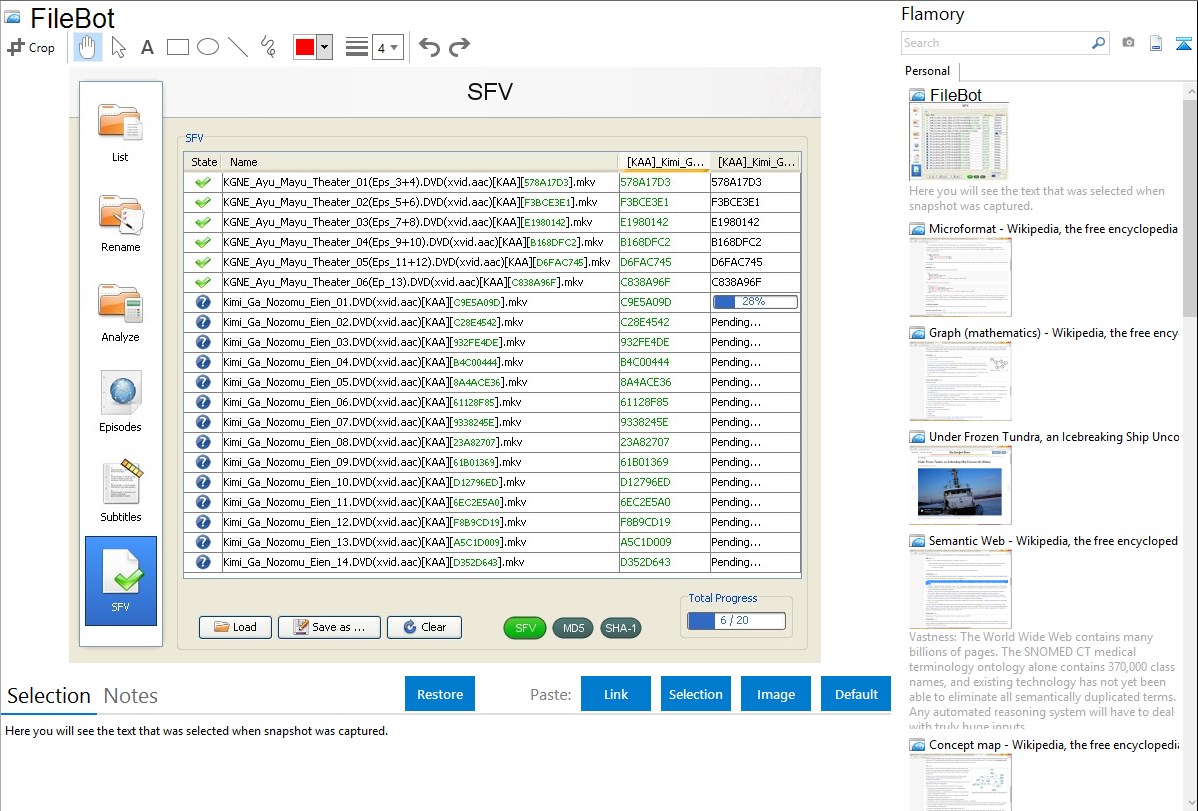Select the text annotation tool

pos(147,47)
